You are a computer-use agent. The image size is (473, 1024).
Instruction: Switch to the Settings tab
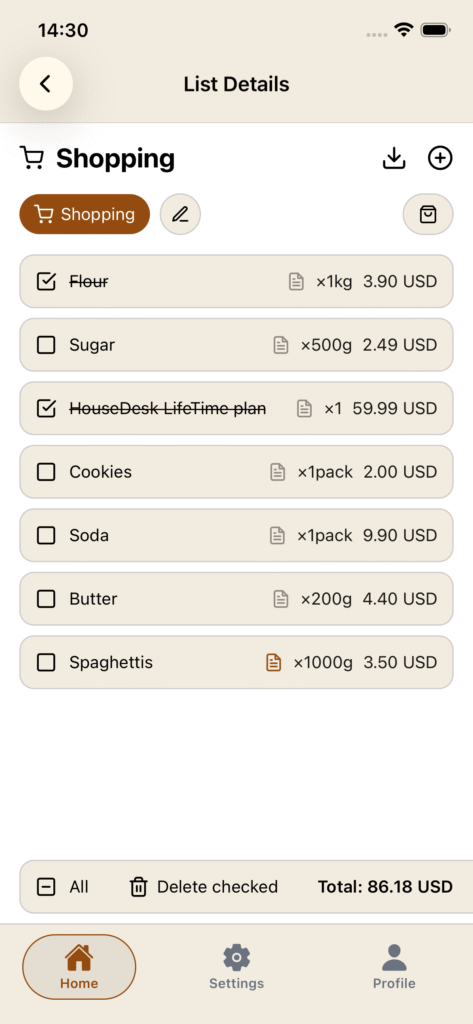(236, 967)
